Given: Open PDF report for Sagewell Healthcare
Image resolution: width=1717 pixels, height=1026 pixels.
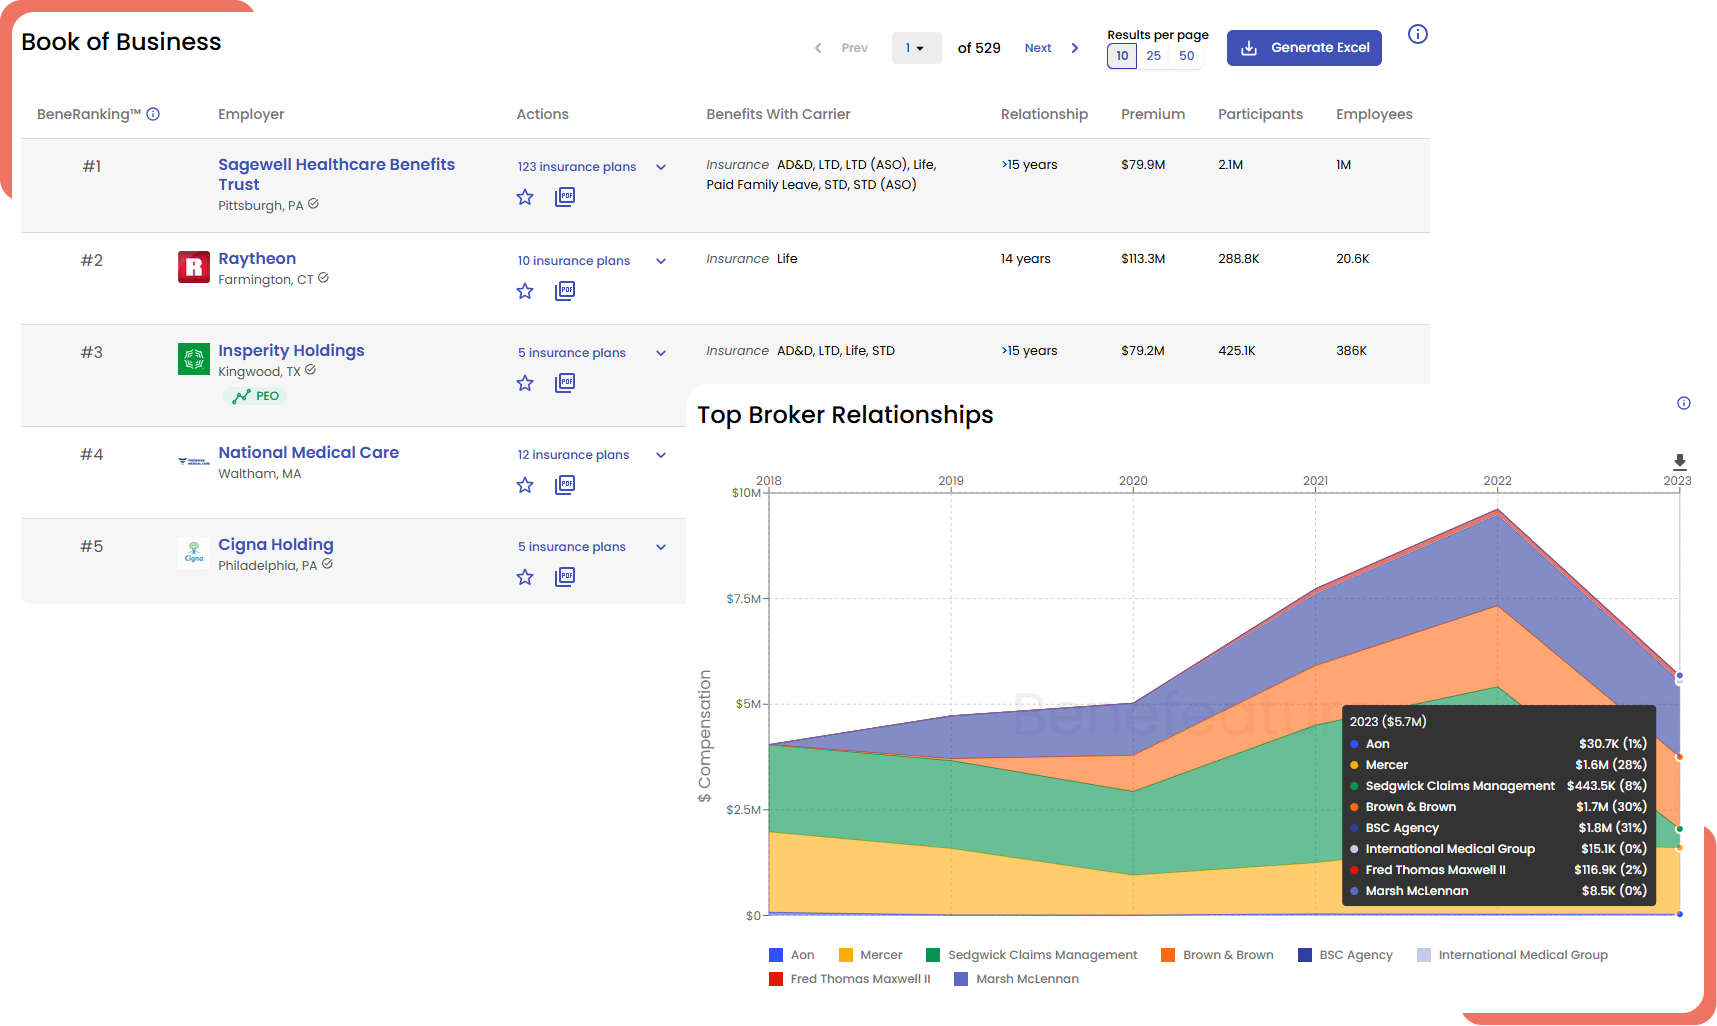Looking at the screenshot, I should (565, 197).
